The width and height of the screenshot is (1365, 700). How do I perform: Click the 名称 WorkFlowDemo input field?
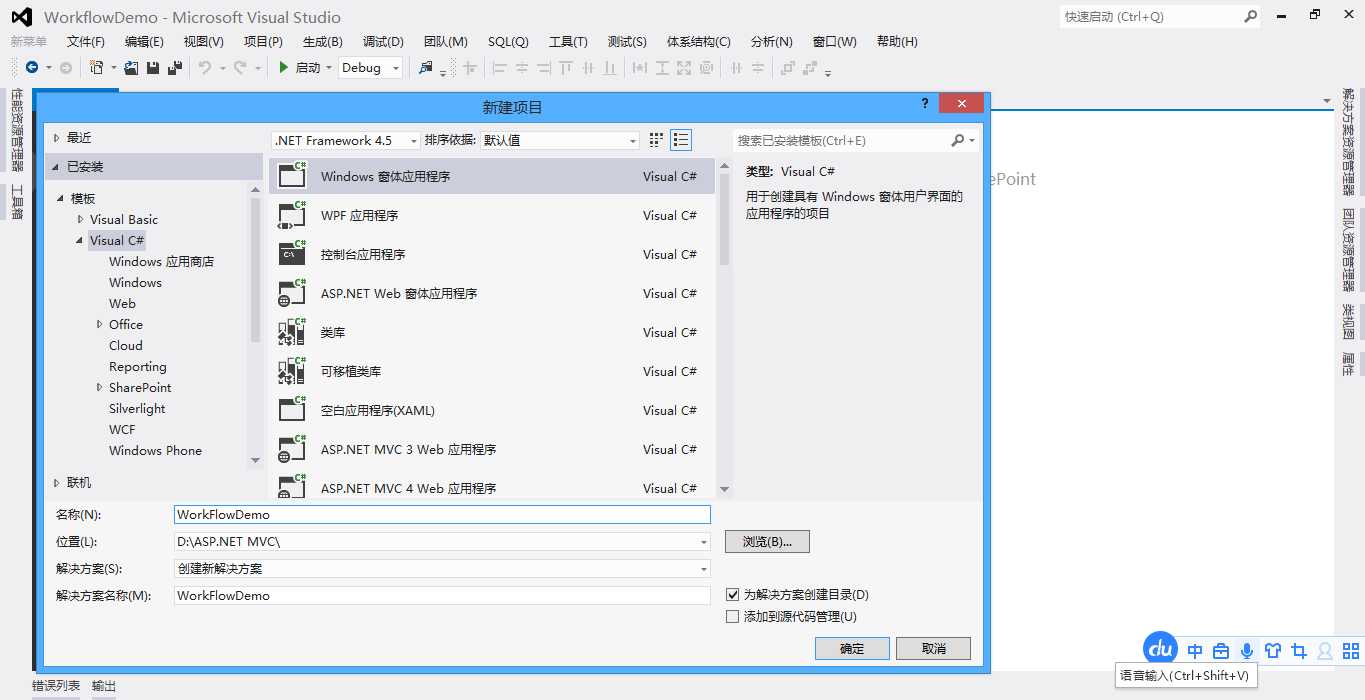click(442, 515)
